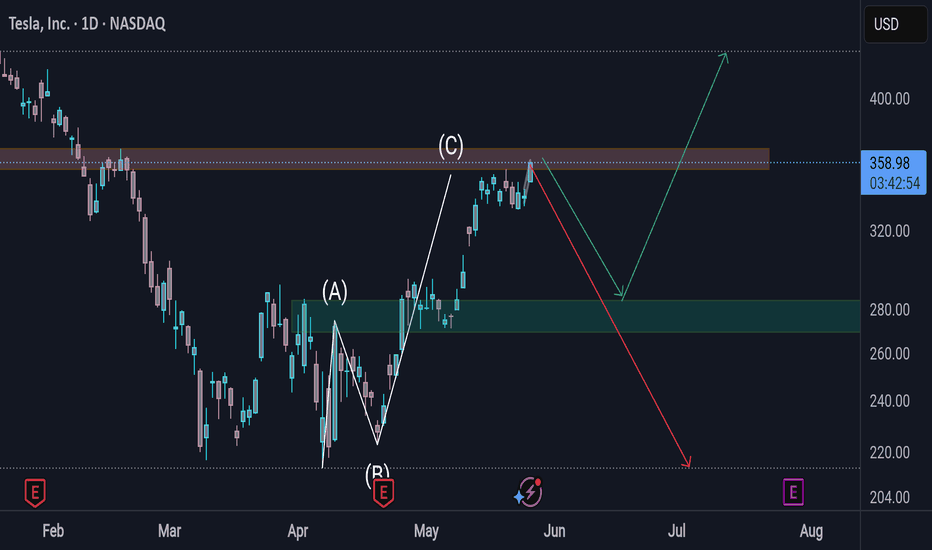Click the Mar label on time axis
This screenshot has height=550, width=932.
point(169,530)
